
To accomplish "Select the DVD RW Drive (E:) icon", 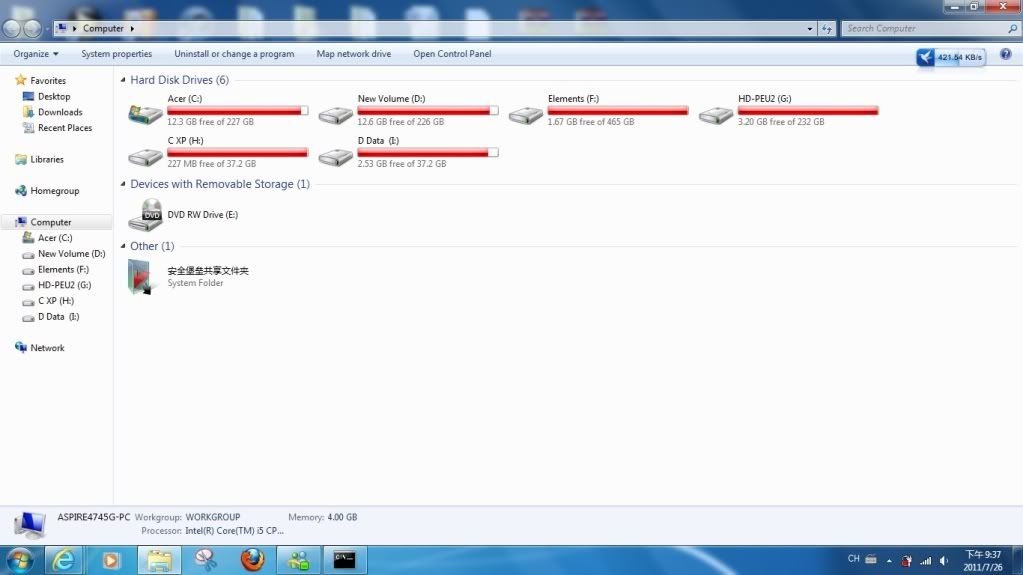I will (x=146, y=212).
